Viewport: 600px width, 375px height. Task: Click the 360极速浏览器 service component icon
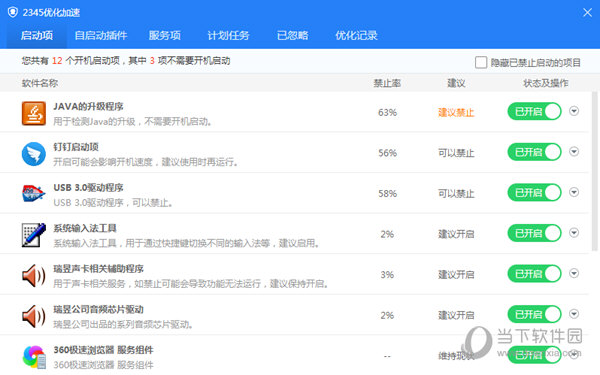tap(34, 357)
